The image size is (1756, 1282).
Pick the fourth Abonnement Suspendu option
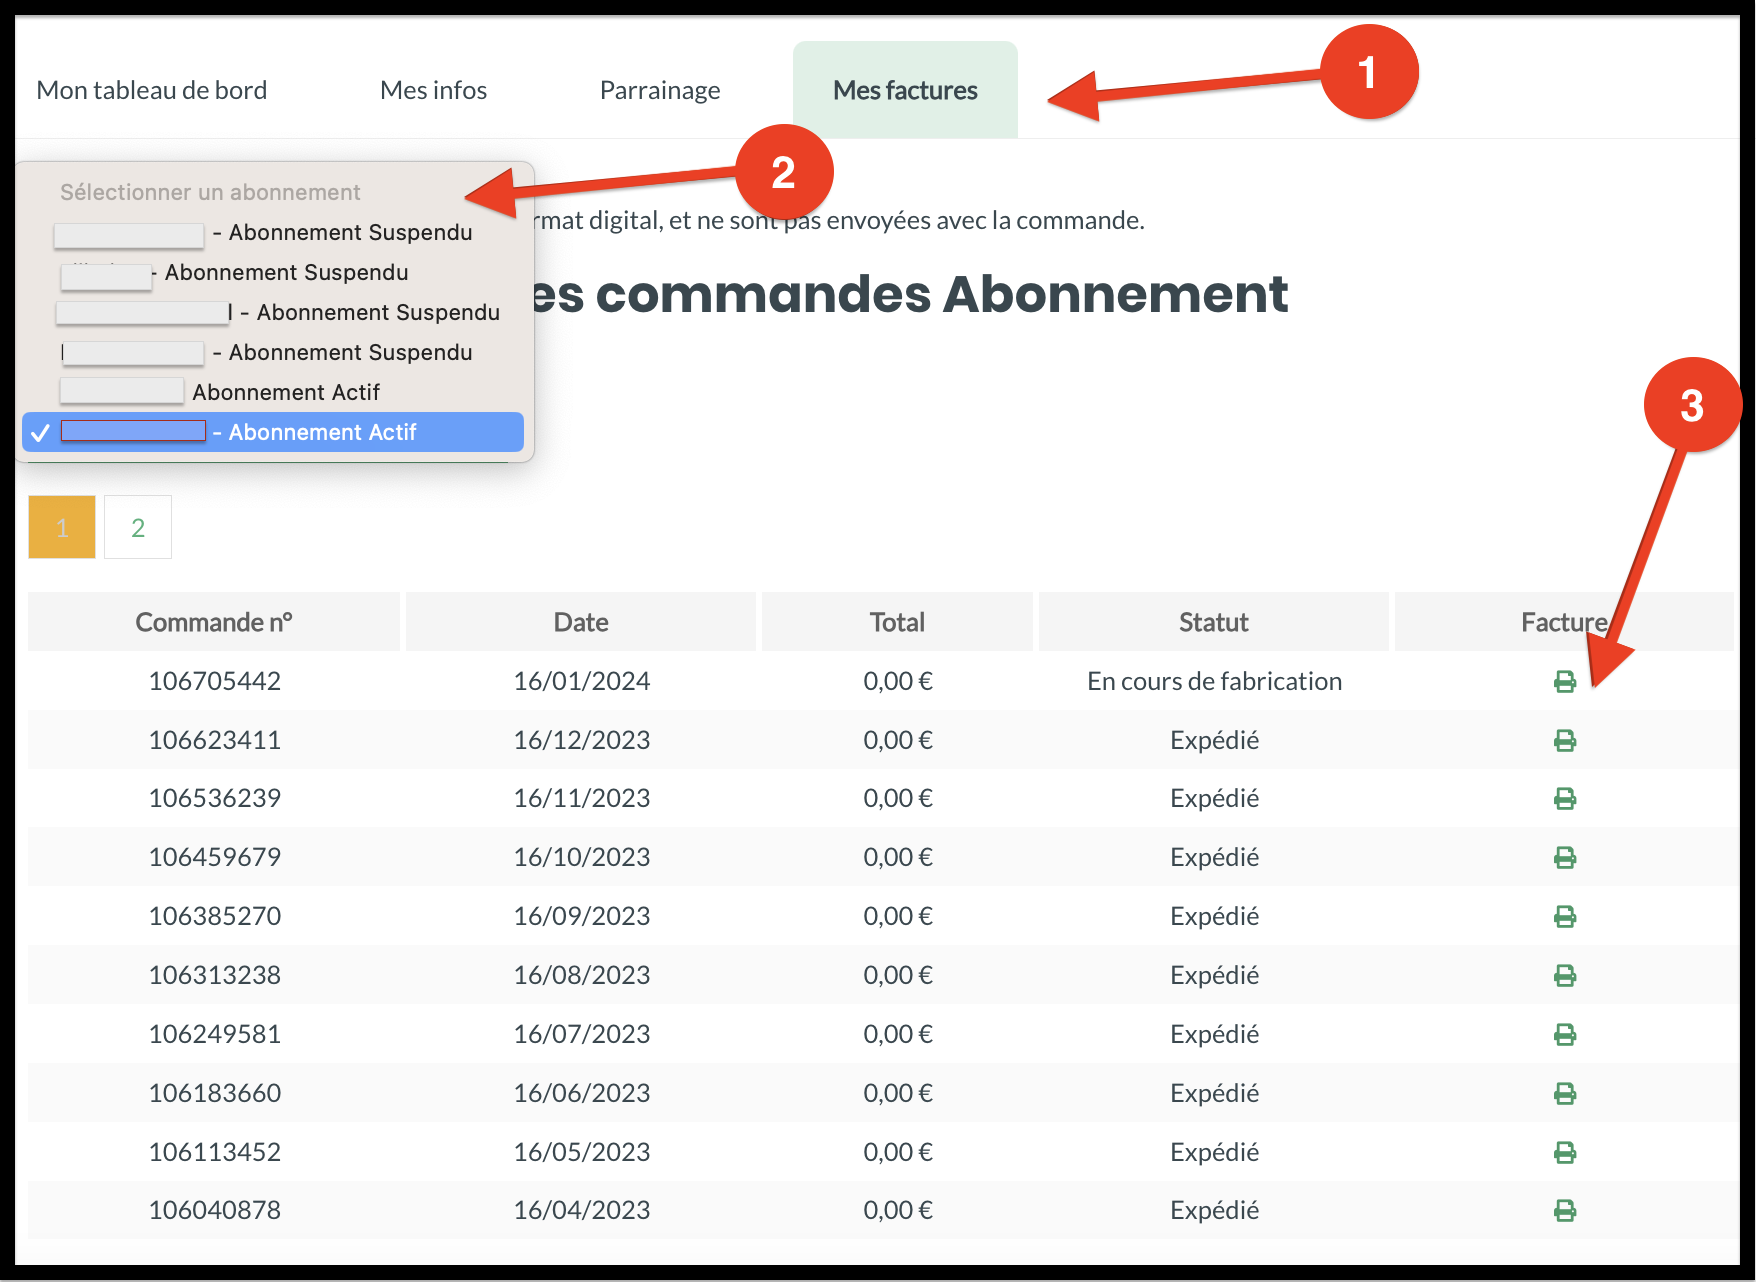pos(273,352)
